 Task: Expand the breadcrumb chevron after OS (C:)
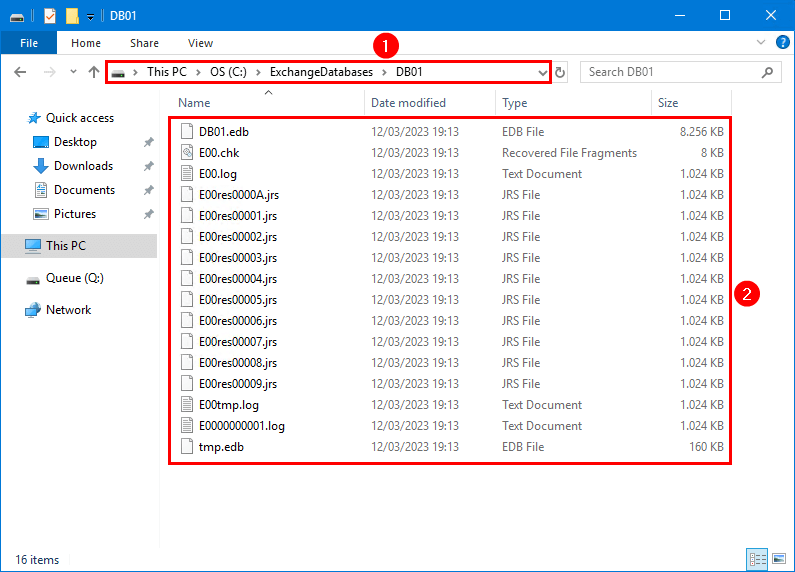tap(259, 73)
